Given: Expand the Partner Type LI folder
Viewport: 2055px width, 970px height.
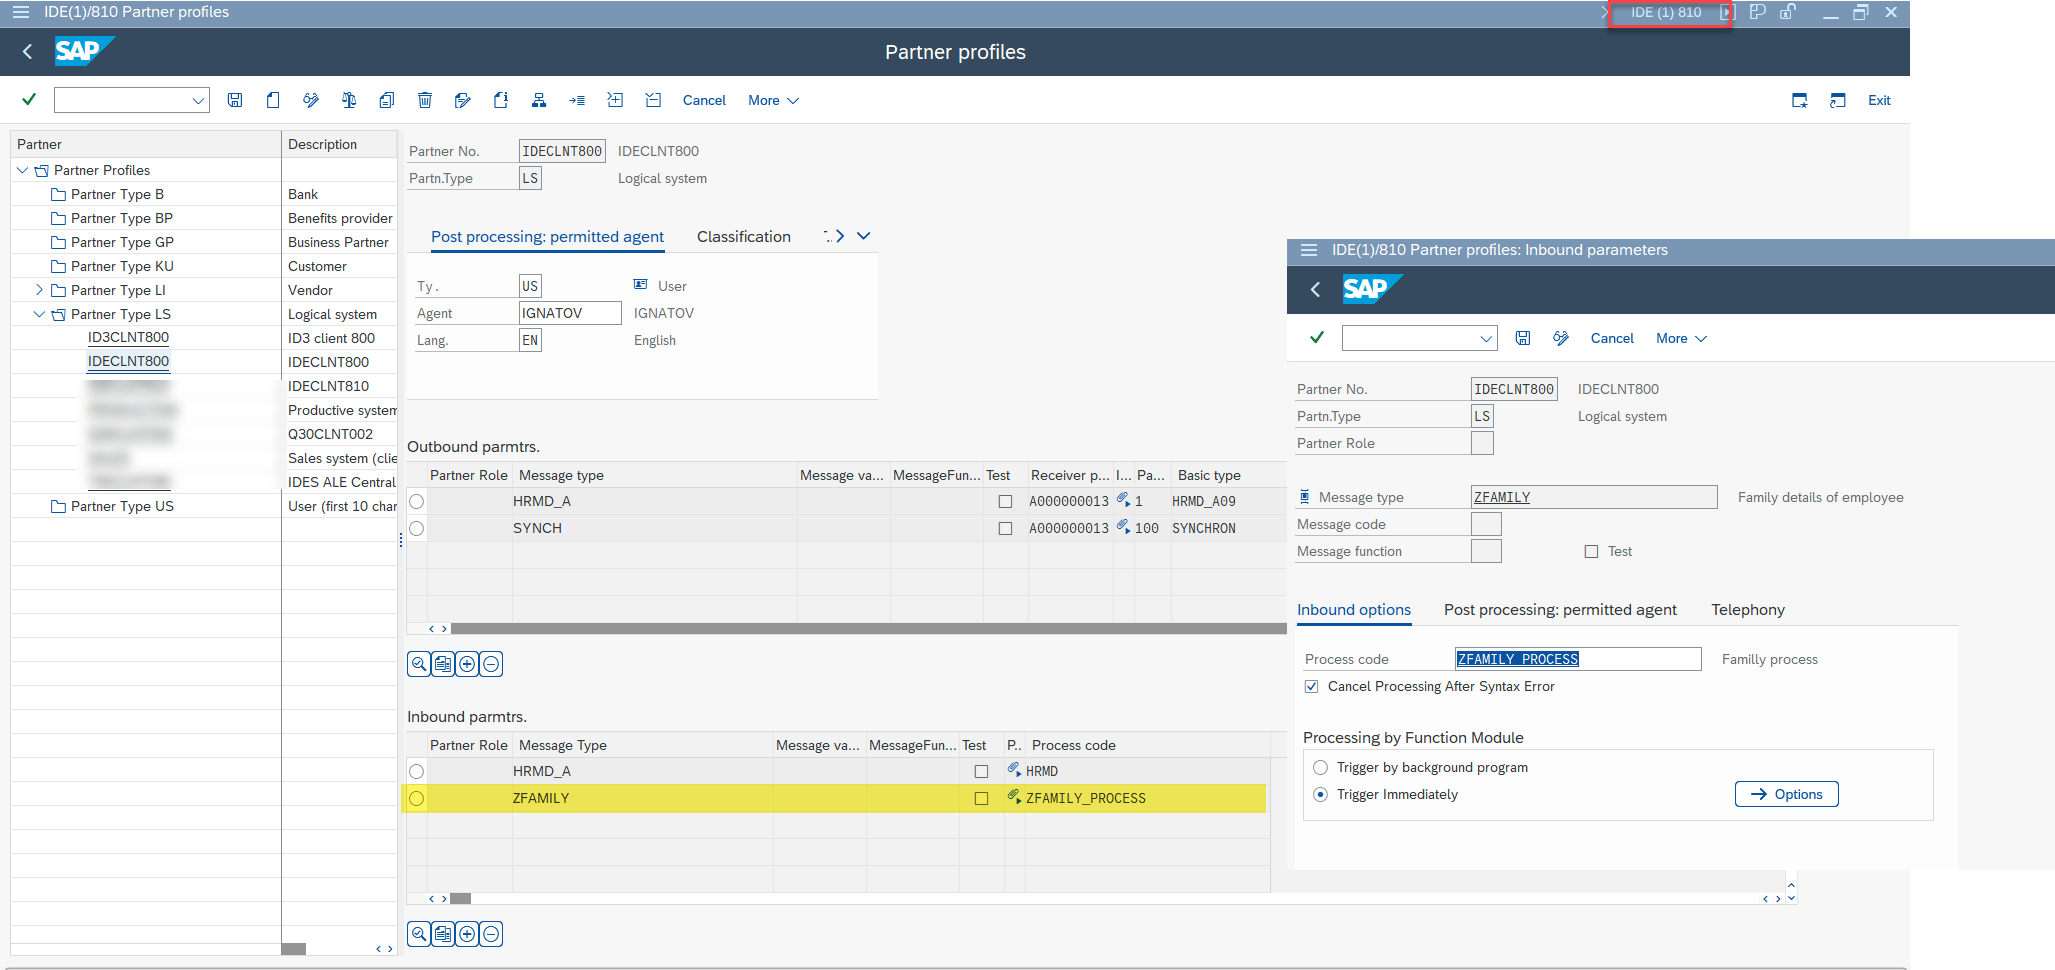Looking at the screenshot, I should pos(39,290).
